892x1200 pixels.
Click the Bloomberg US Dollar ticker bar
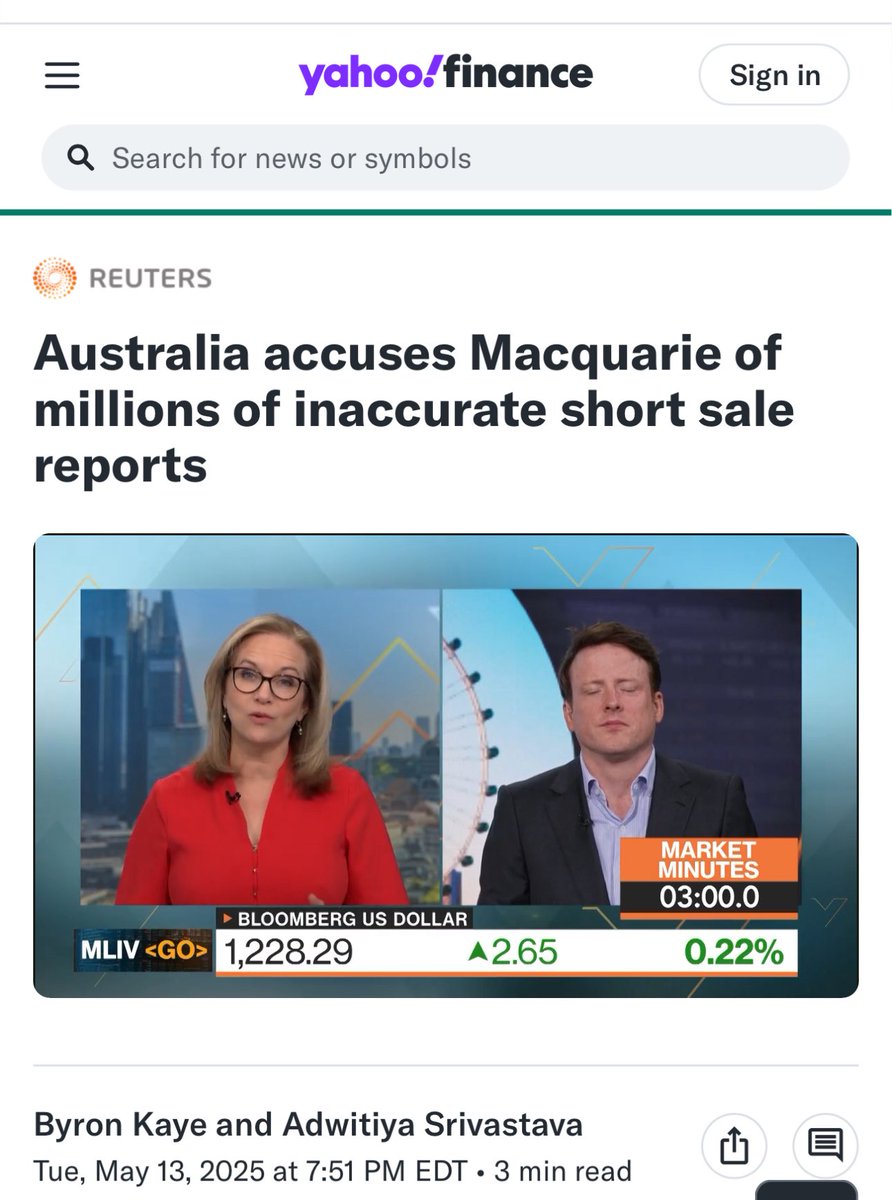[506, 941]
